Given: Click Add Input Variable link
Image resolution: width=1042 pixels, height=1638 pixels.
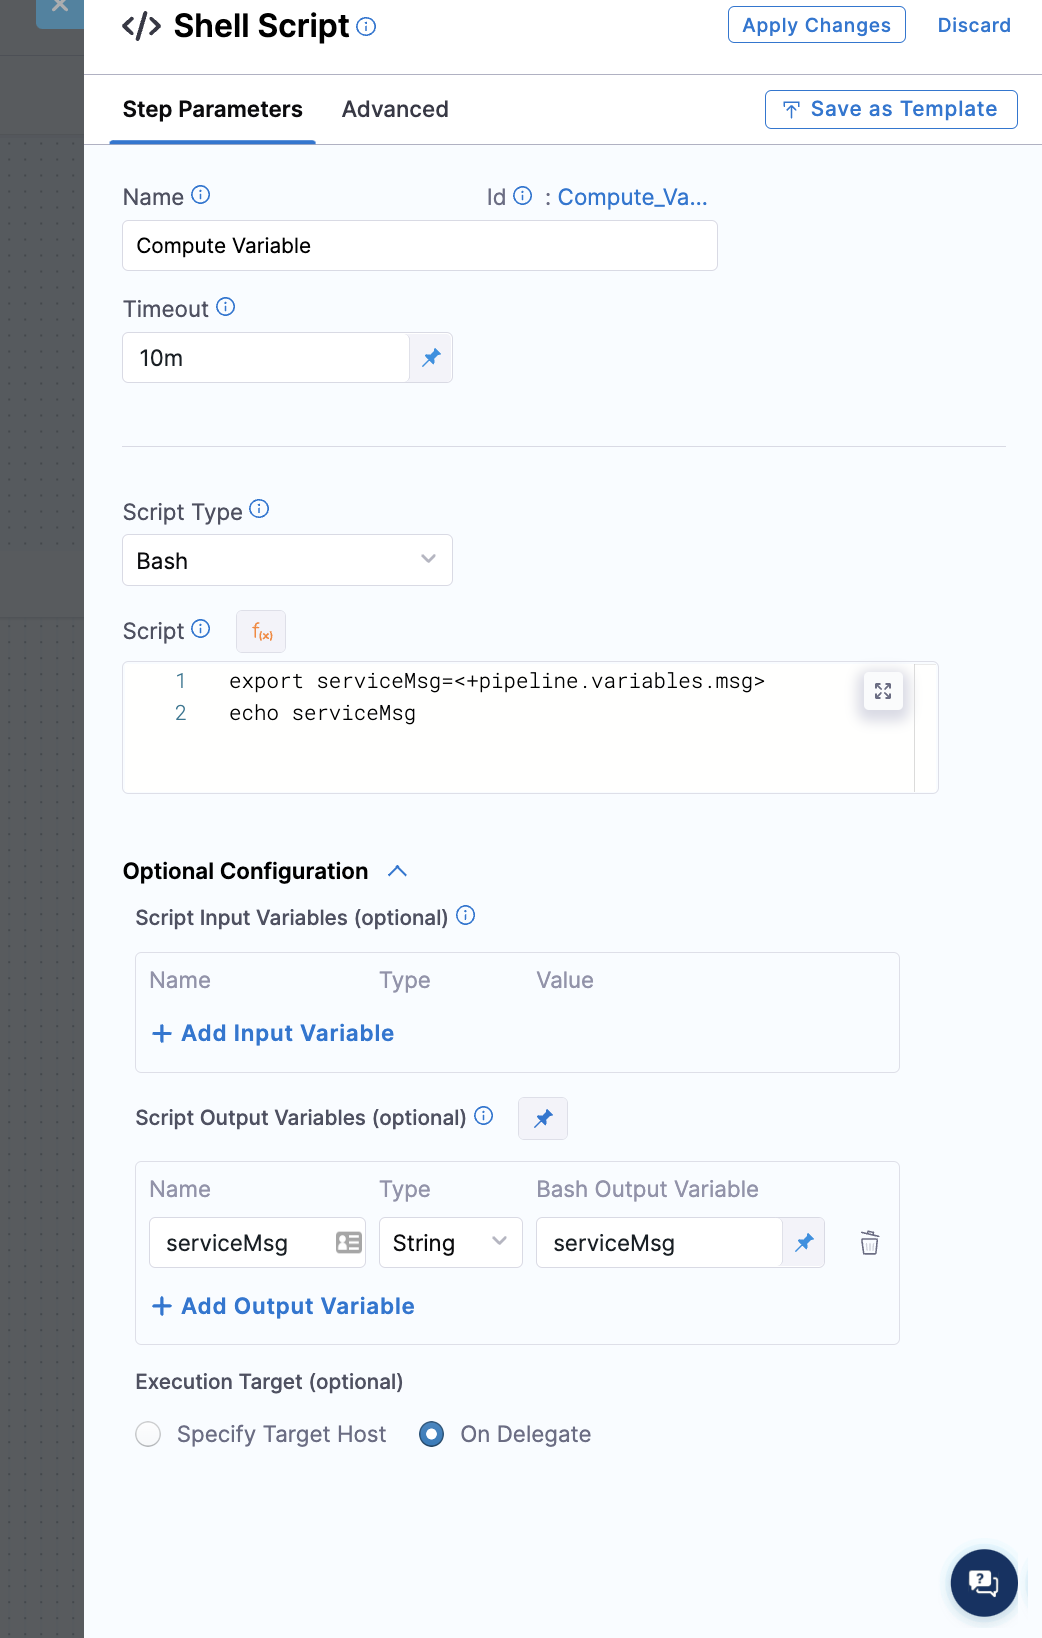Looking at the screenshot, I should [x=273, y=1033].
